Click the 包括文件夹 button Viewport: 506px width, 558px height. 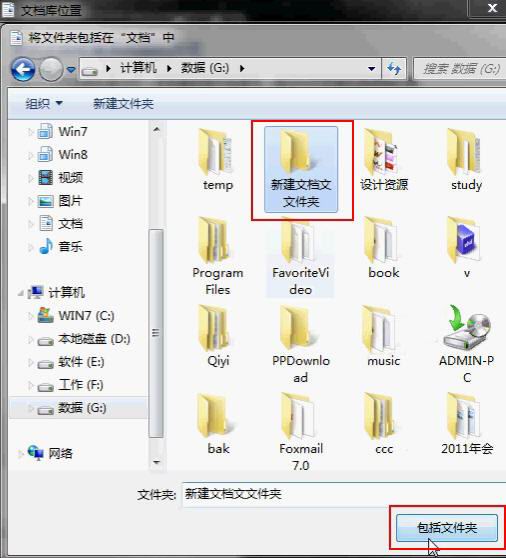click(x=447, y=528)
